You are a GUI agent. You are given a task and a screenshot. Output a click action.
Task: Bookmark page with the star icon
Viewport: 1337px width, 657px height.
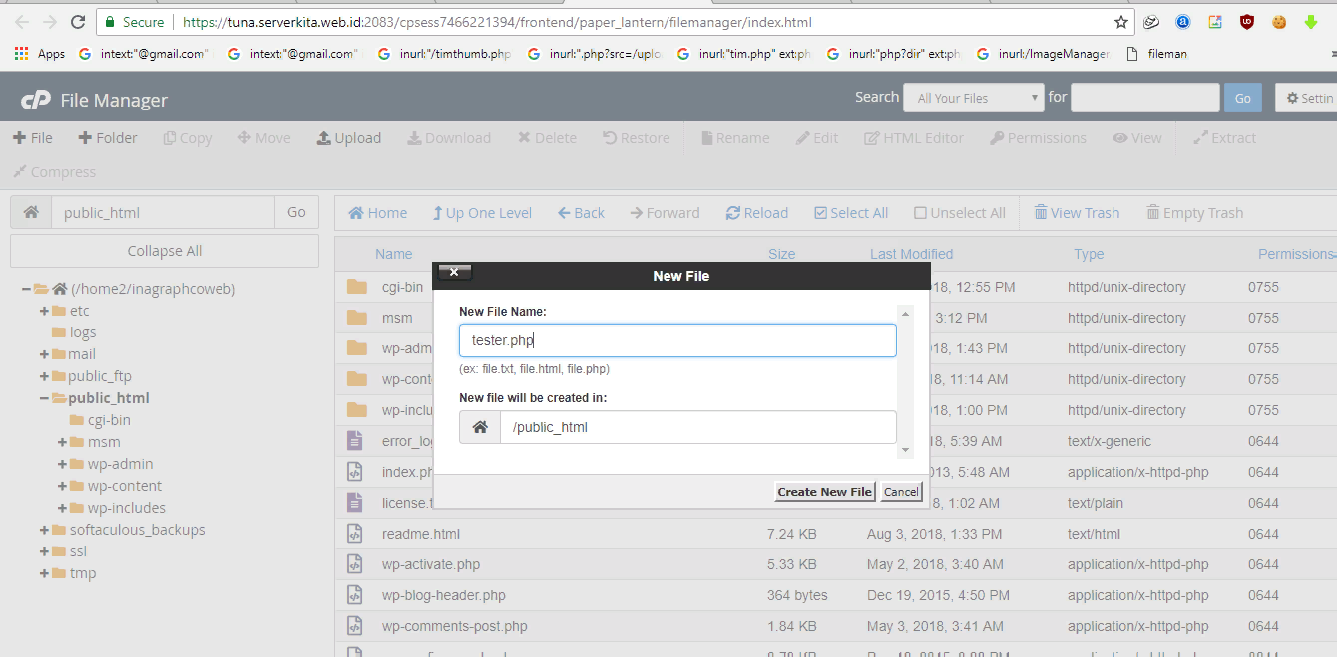coord(1121,22)
